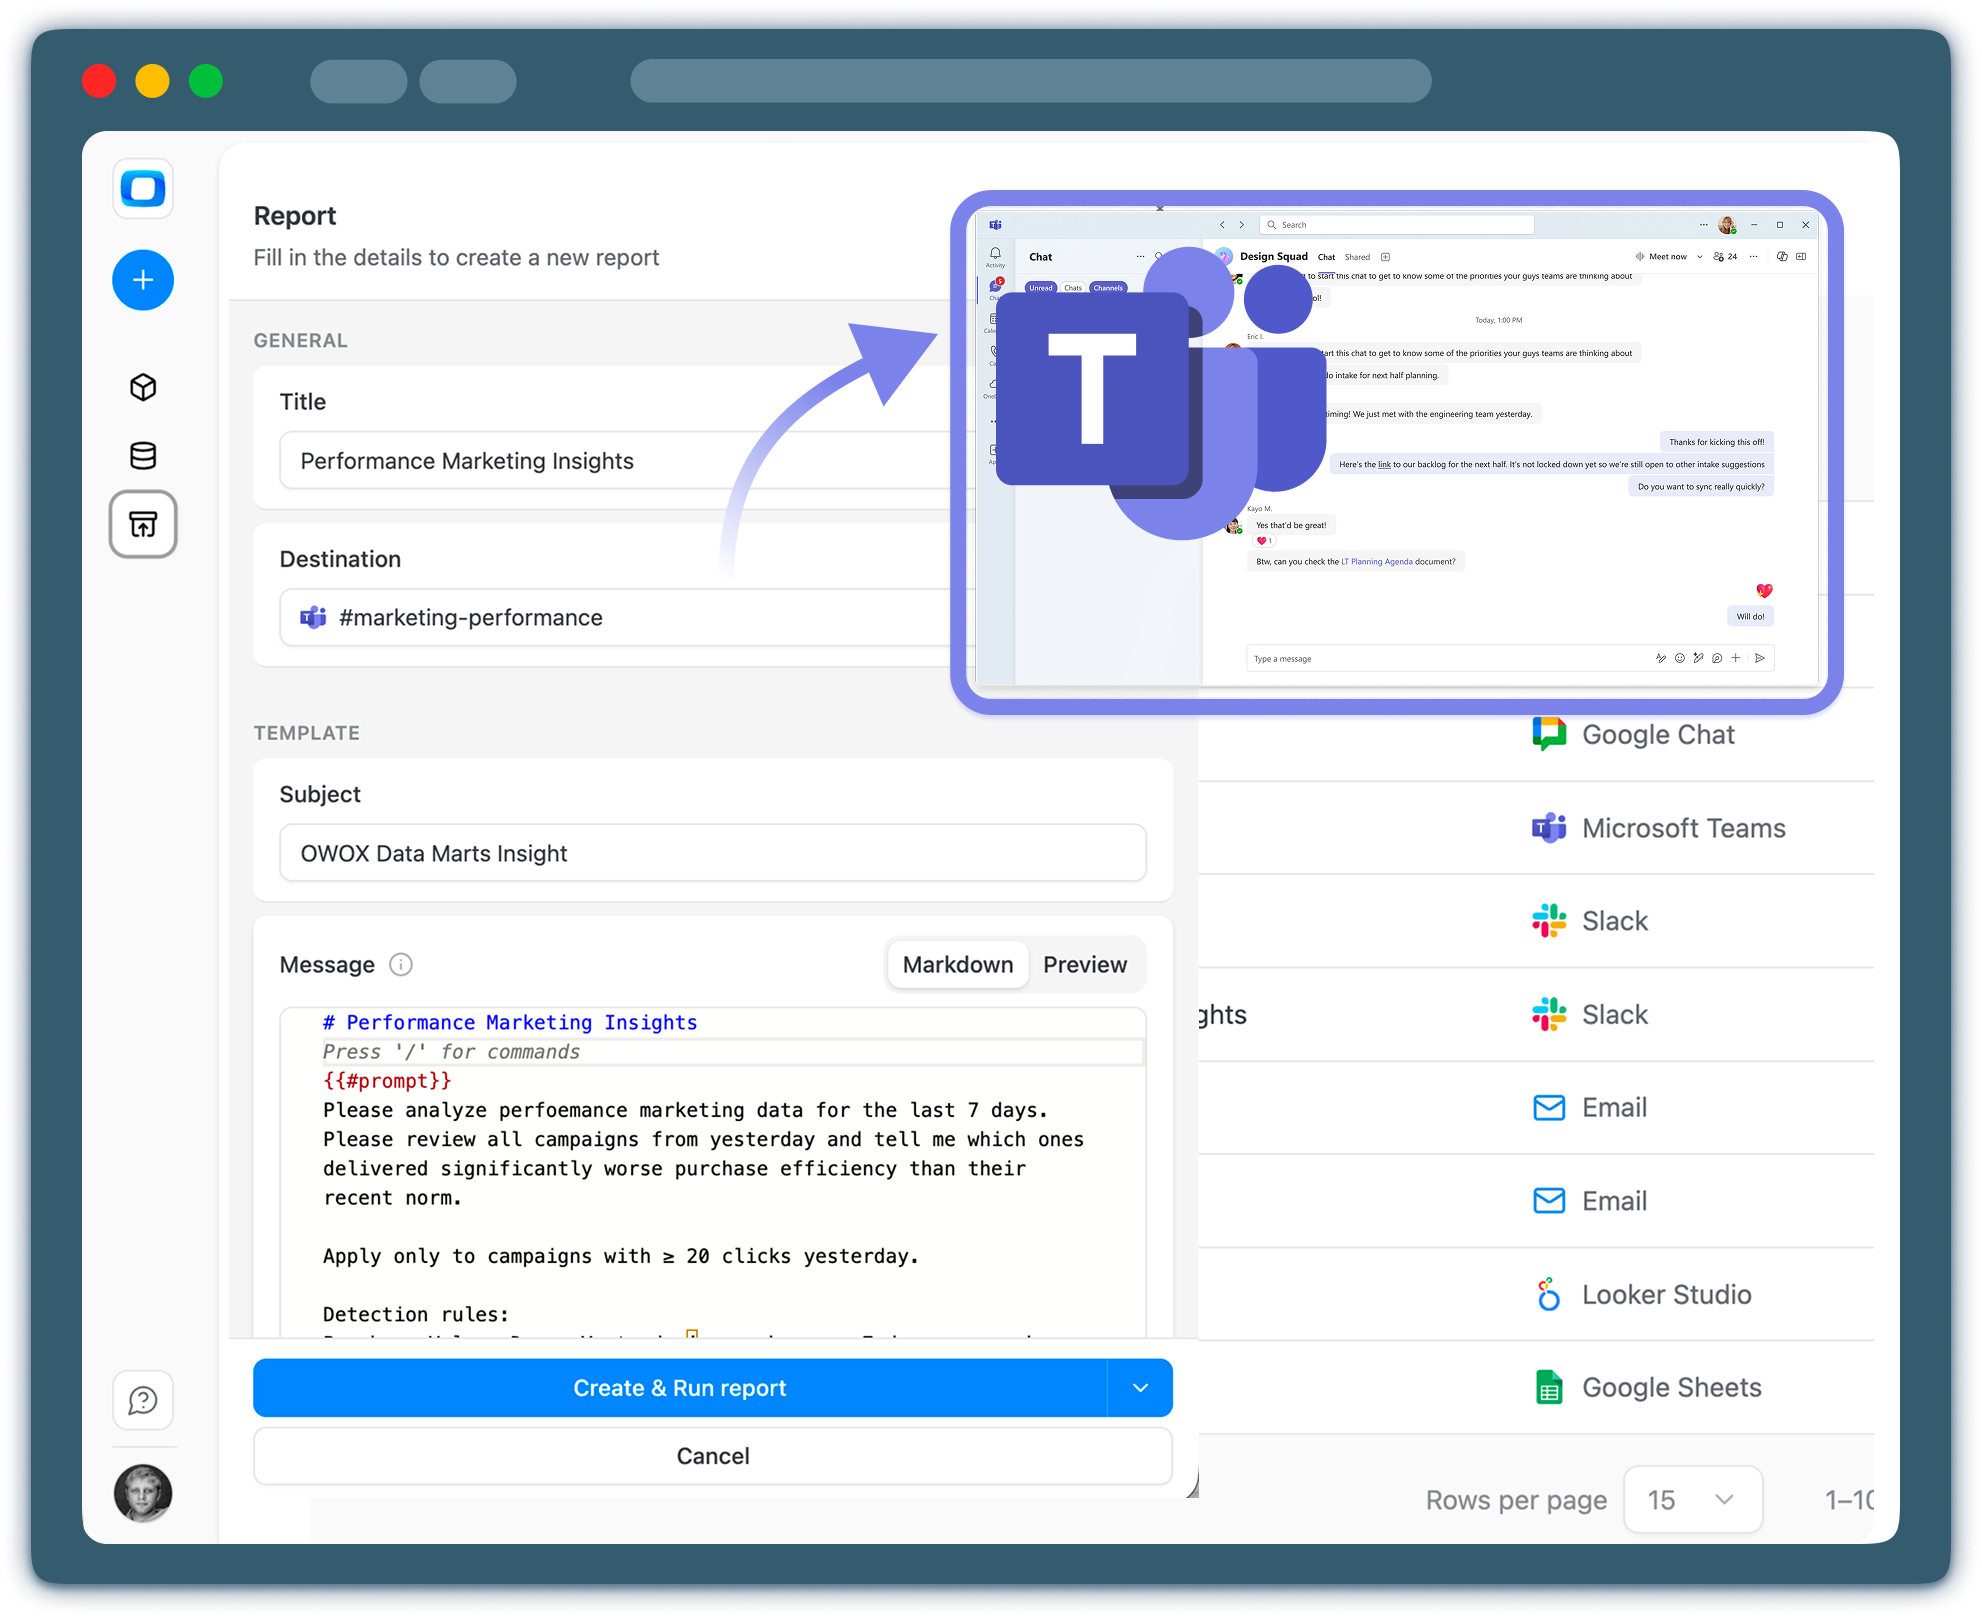Click the Create & Run report button
The height and width of the screenshot is (1617, 1982).
coord(680,1388)
